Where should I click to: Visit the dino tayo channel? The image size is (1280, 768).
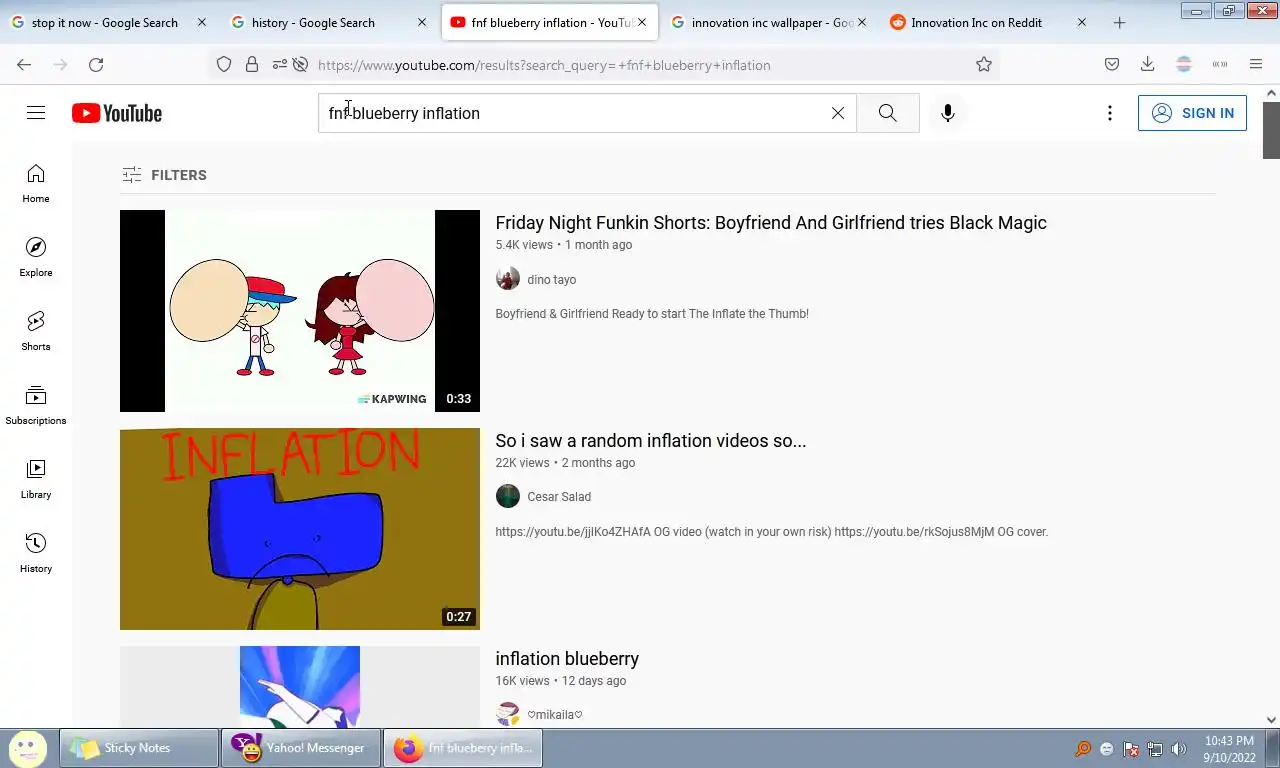(x=552, y=280)
